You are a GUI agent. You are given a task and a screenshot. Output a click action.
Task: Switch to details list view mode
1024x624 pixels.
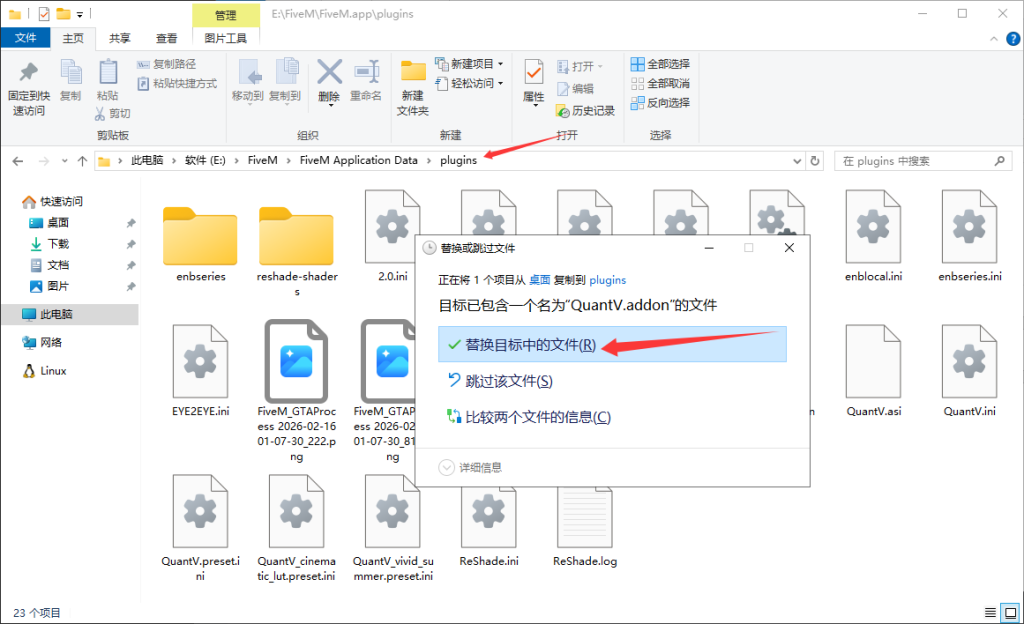[988, 612]
